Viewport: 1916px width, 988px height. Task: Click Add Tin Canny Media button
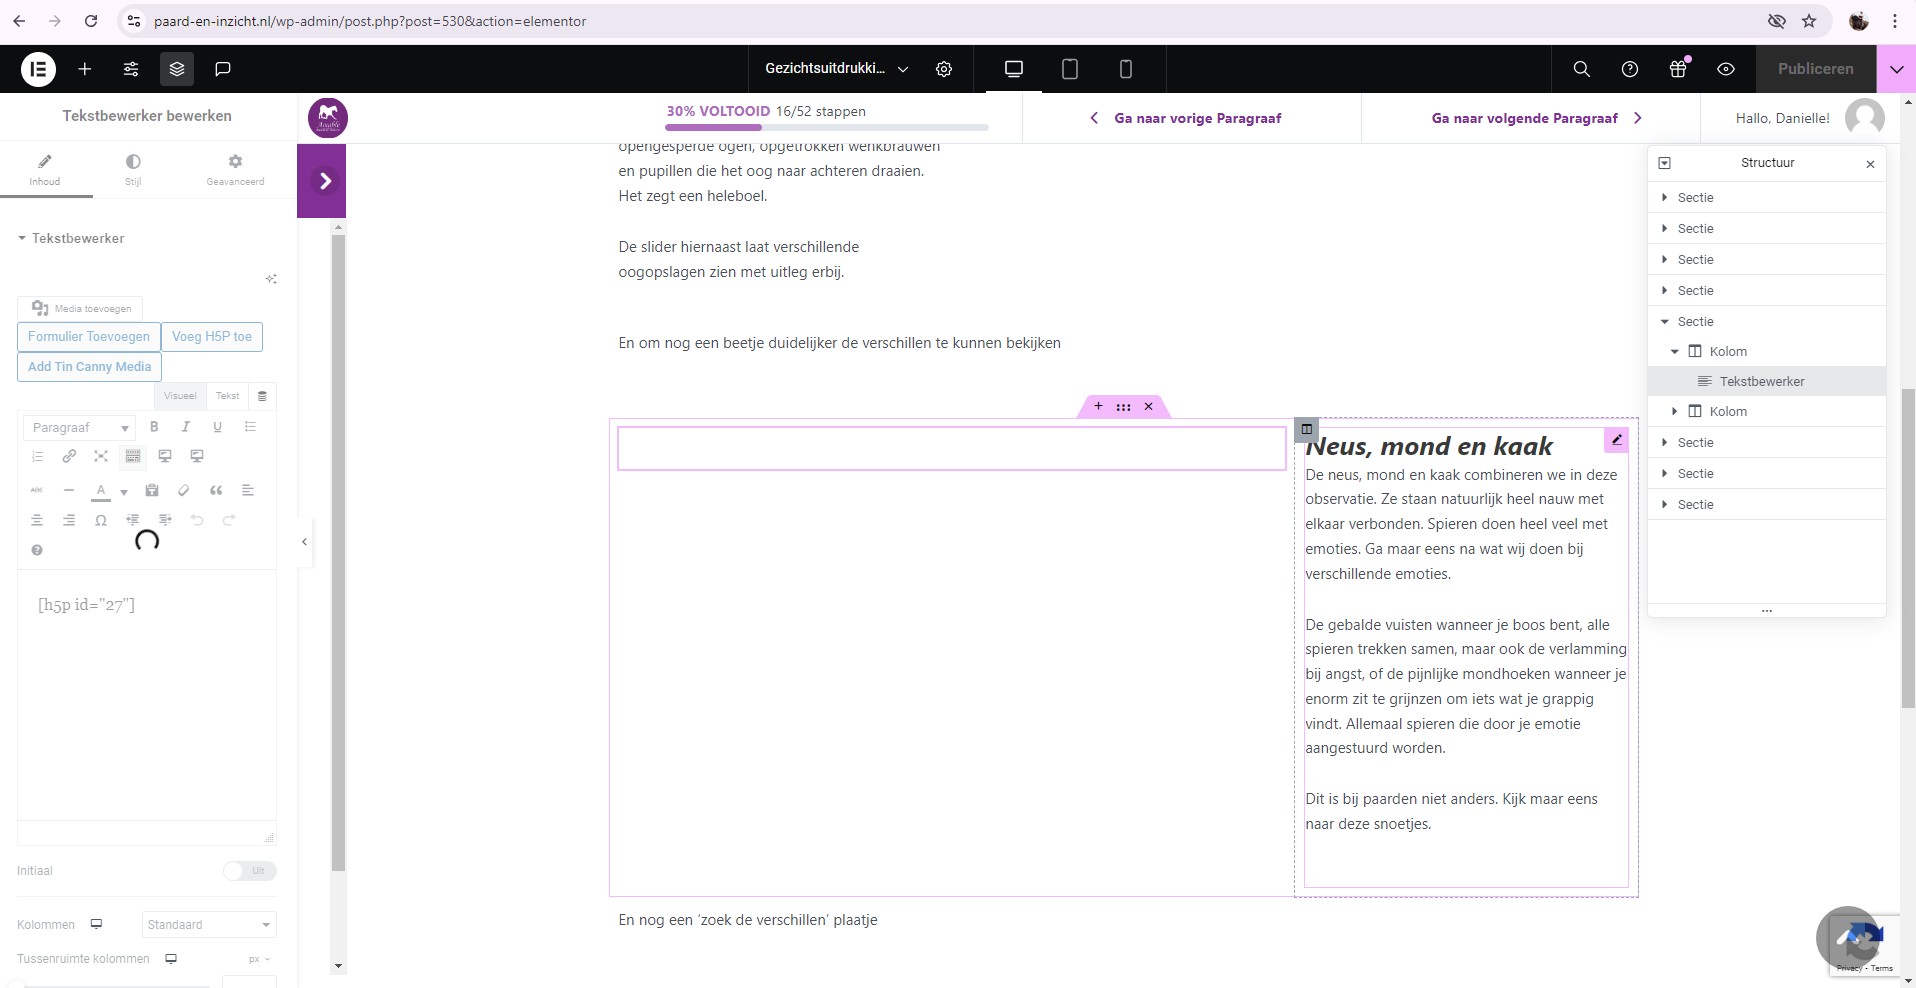[x=89, y=367]
